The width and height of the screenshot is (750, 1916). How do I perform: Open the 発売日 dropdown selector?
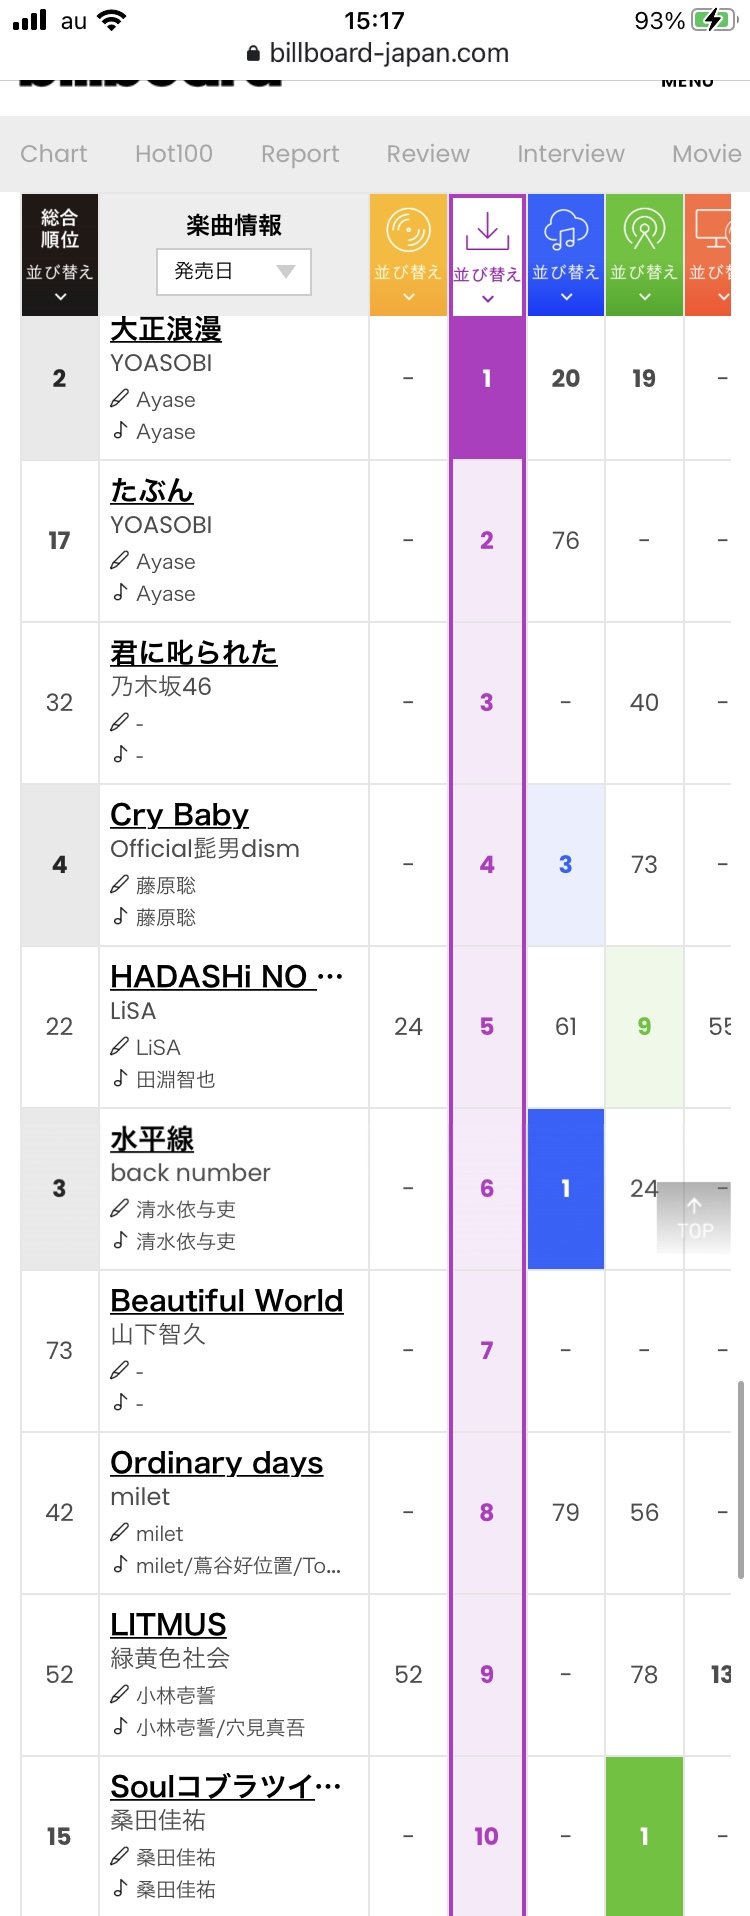pyautogui.click(x=234, y=271)
